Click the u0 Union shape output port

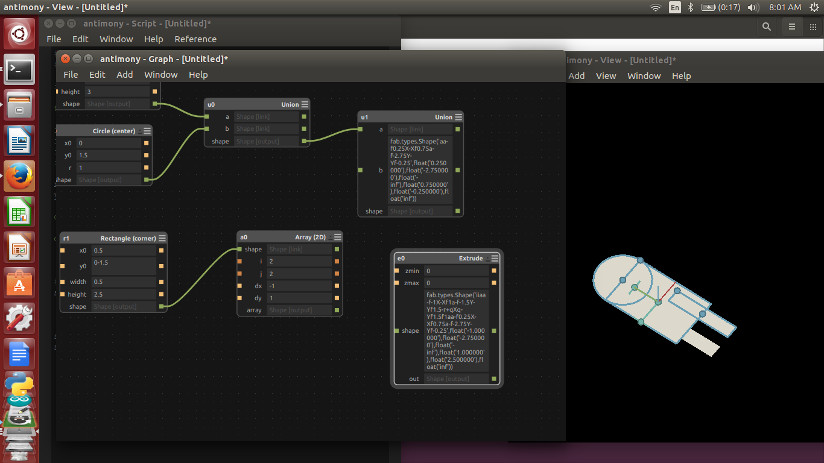304,141
